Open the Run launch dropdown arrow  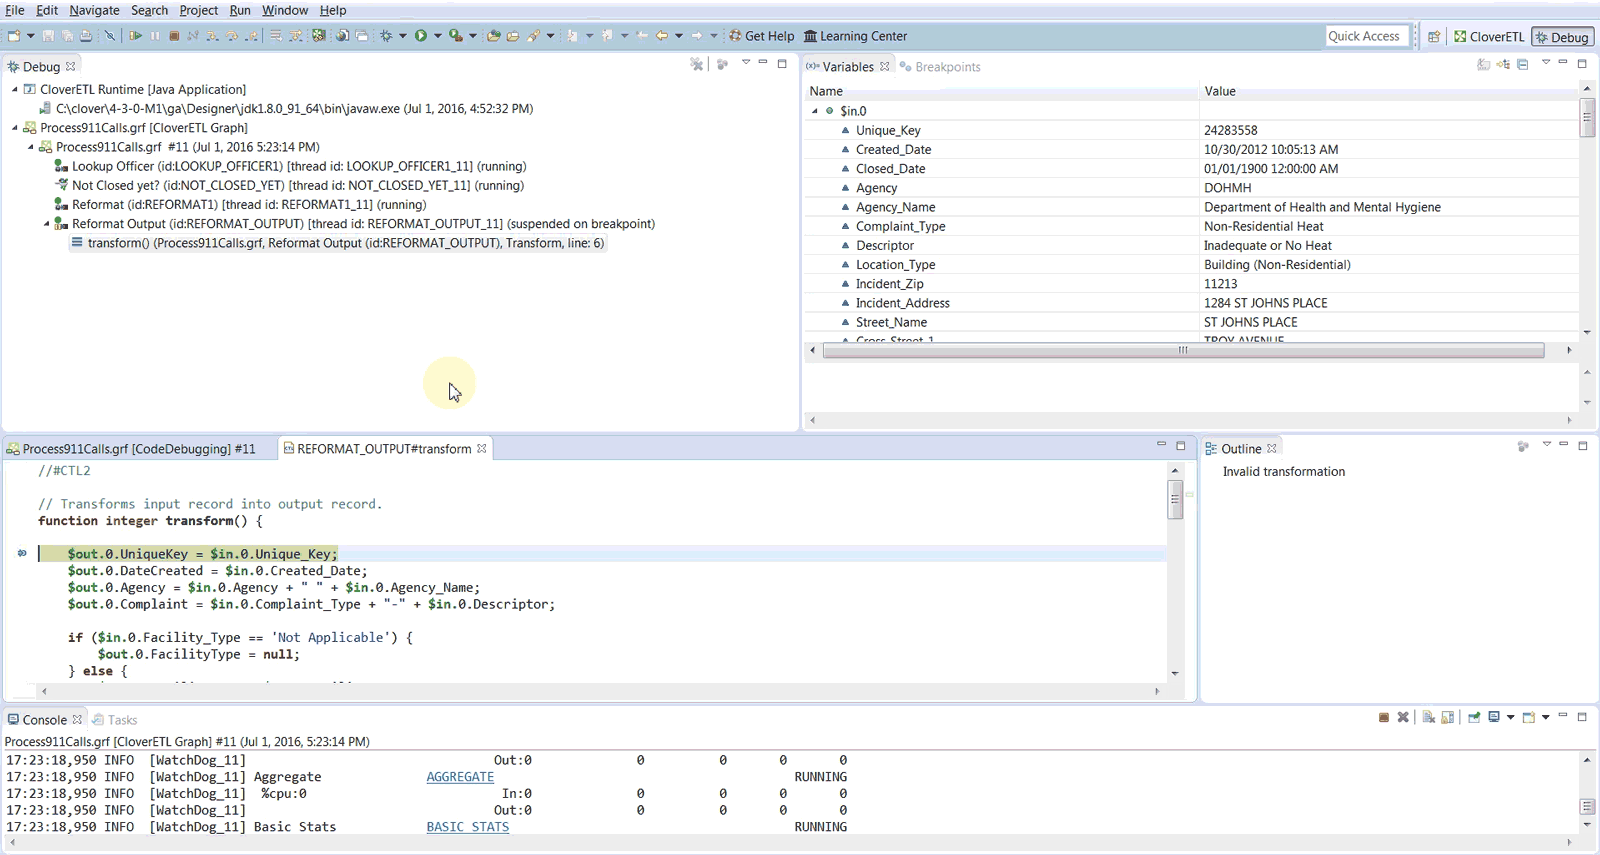(x=438, y=36)
